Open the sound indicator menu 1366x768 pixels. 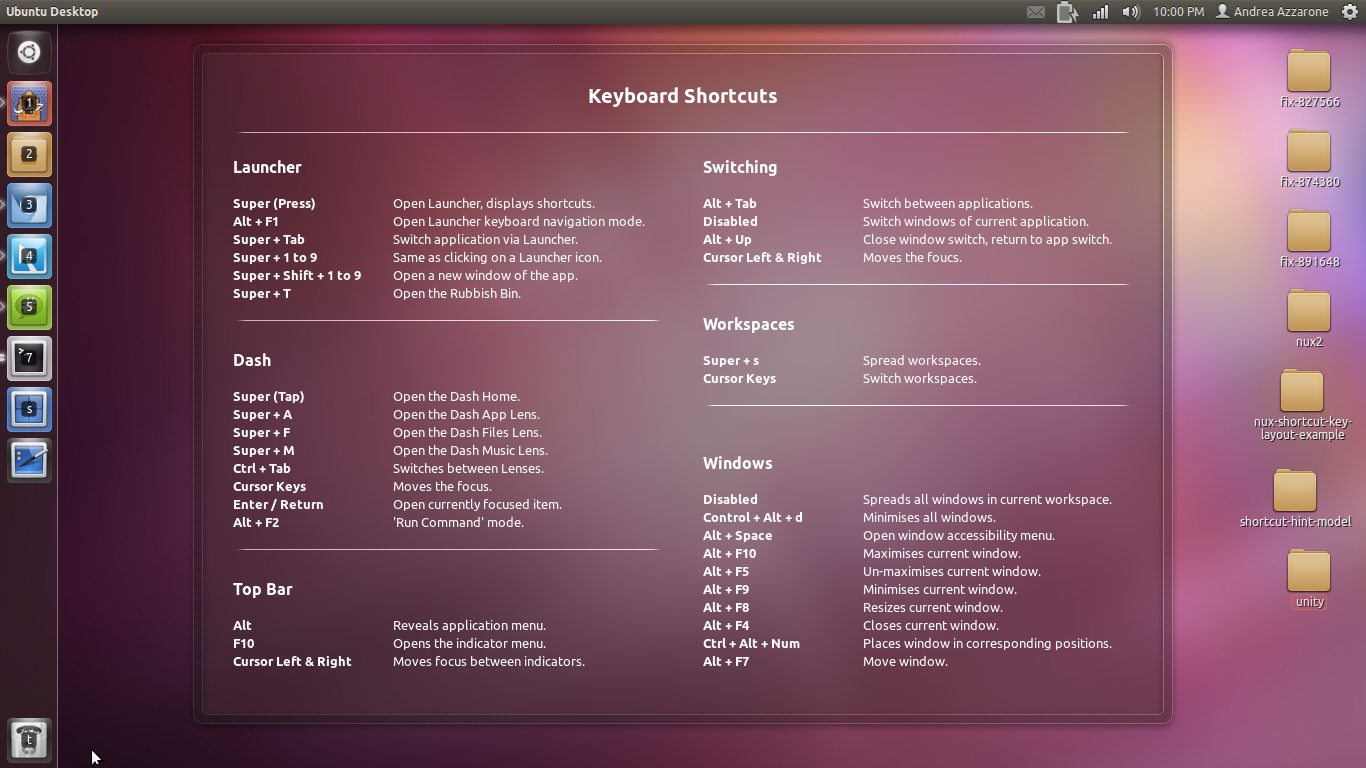click(x=1130, y=12)
